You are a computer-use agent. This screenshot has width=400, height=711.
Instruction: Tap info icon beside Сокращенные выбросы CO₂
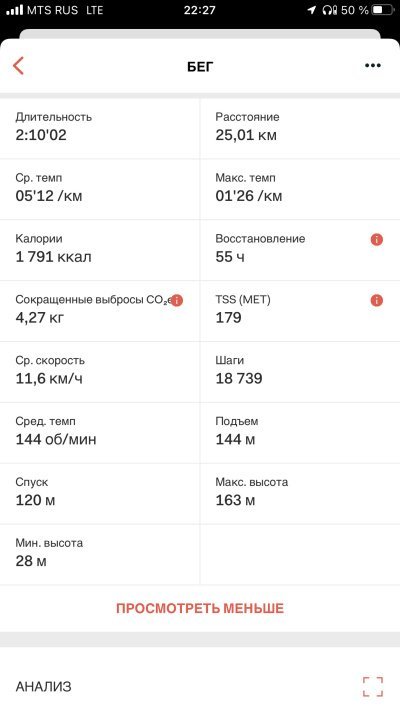pyautogui.click(x=176, y=300)
